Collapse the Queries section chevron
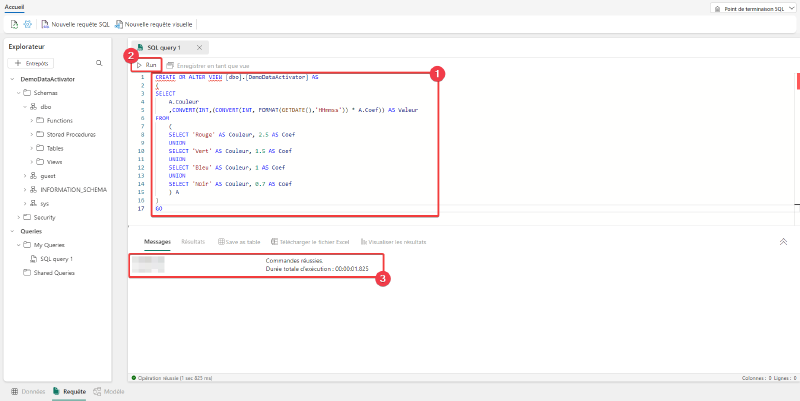The width and height of the screenshot is (800, 401). point(12,231)
